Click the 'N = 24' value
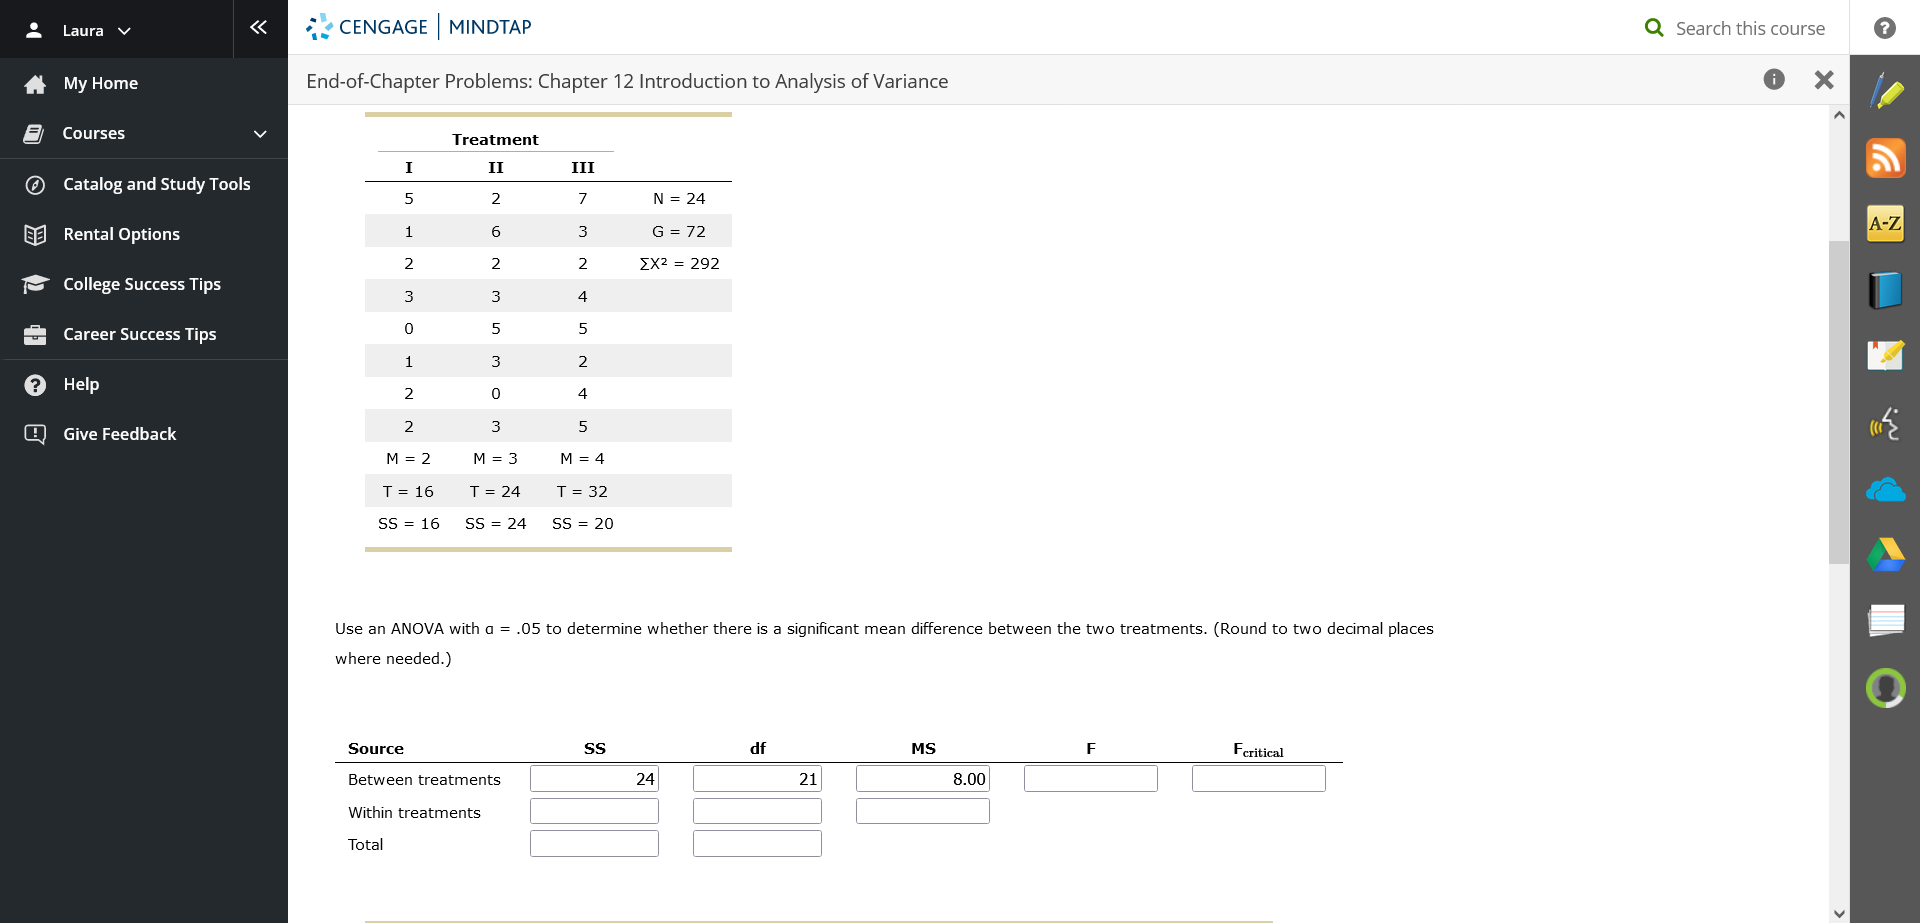 [x=679, y=199]
